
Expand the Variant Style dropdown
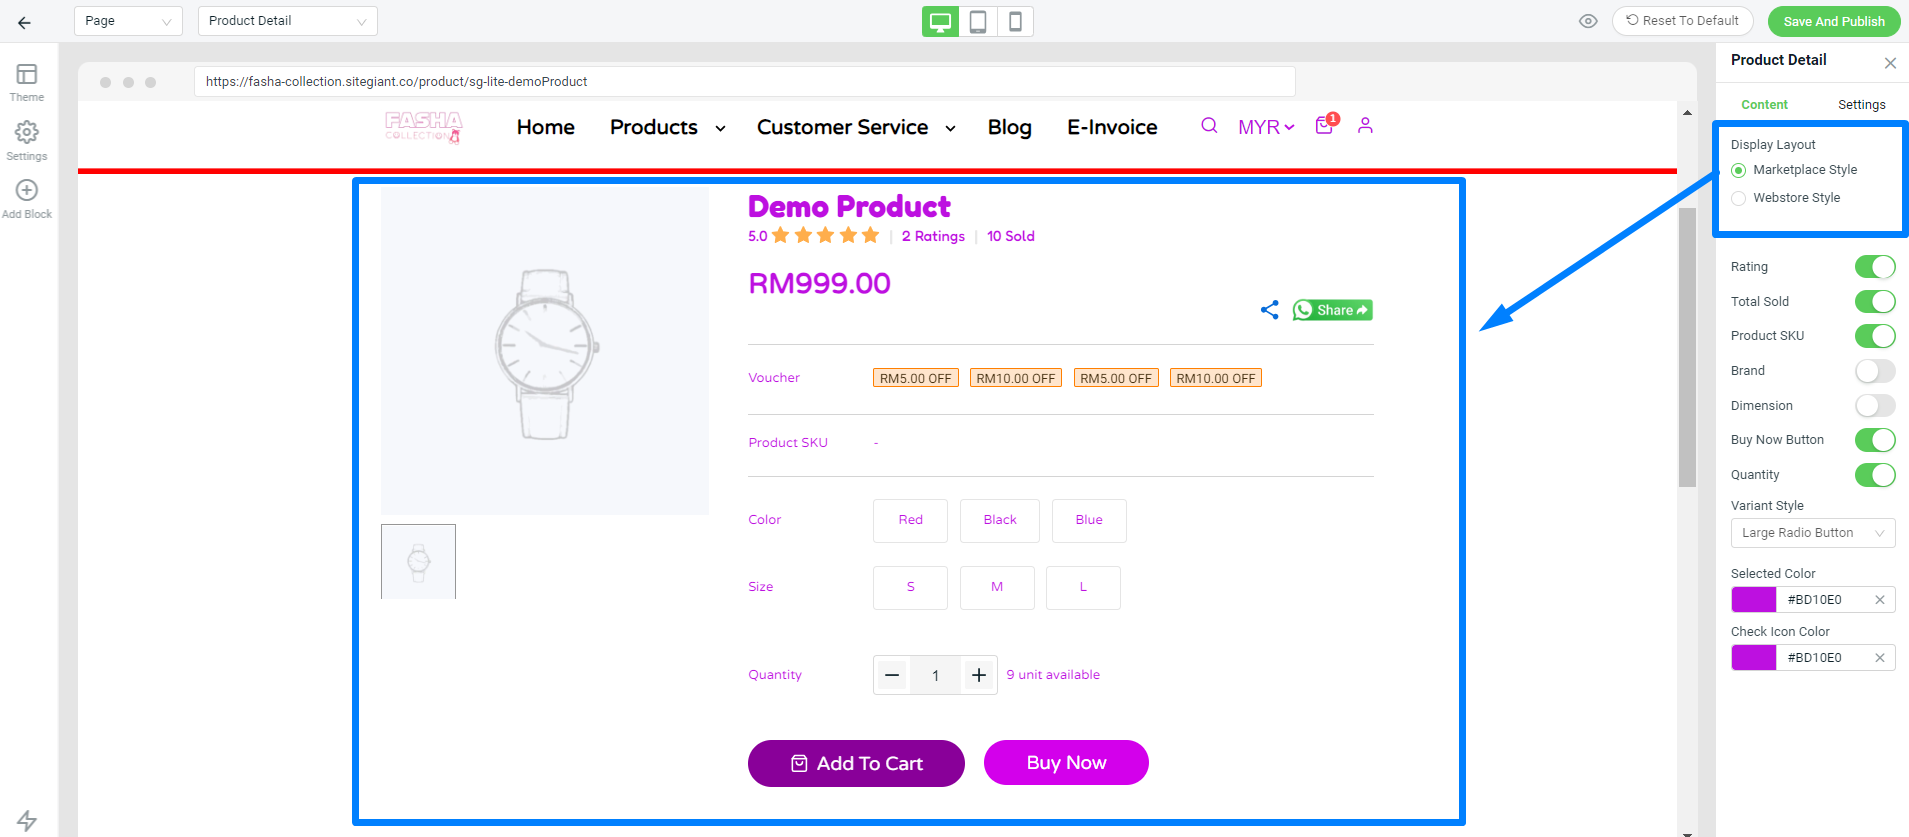click(1813, 533)
